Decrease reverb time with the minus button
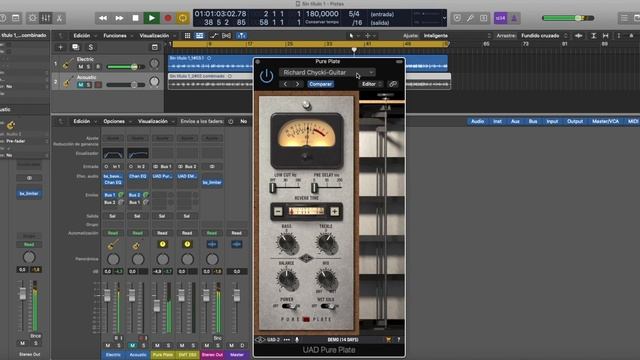Viewport: 640px width, 360px height. click(x=278, y=211)
